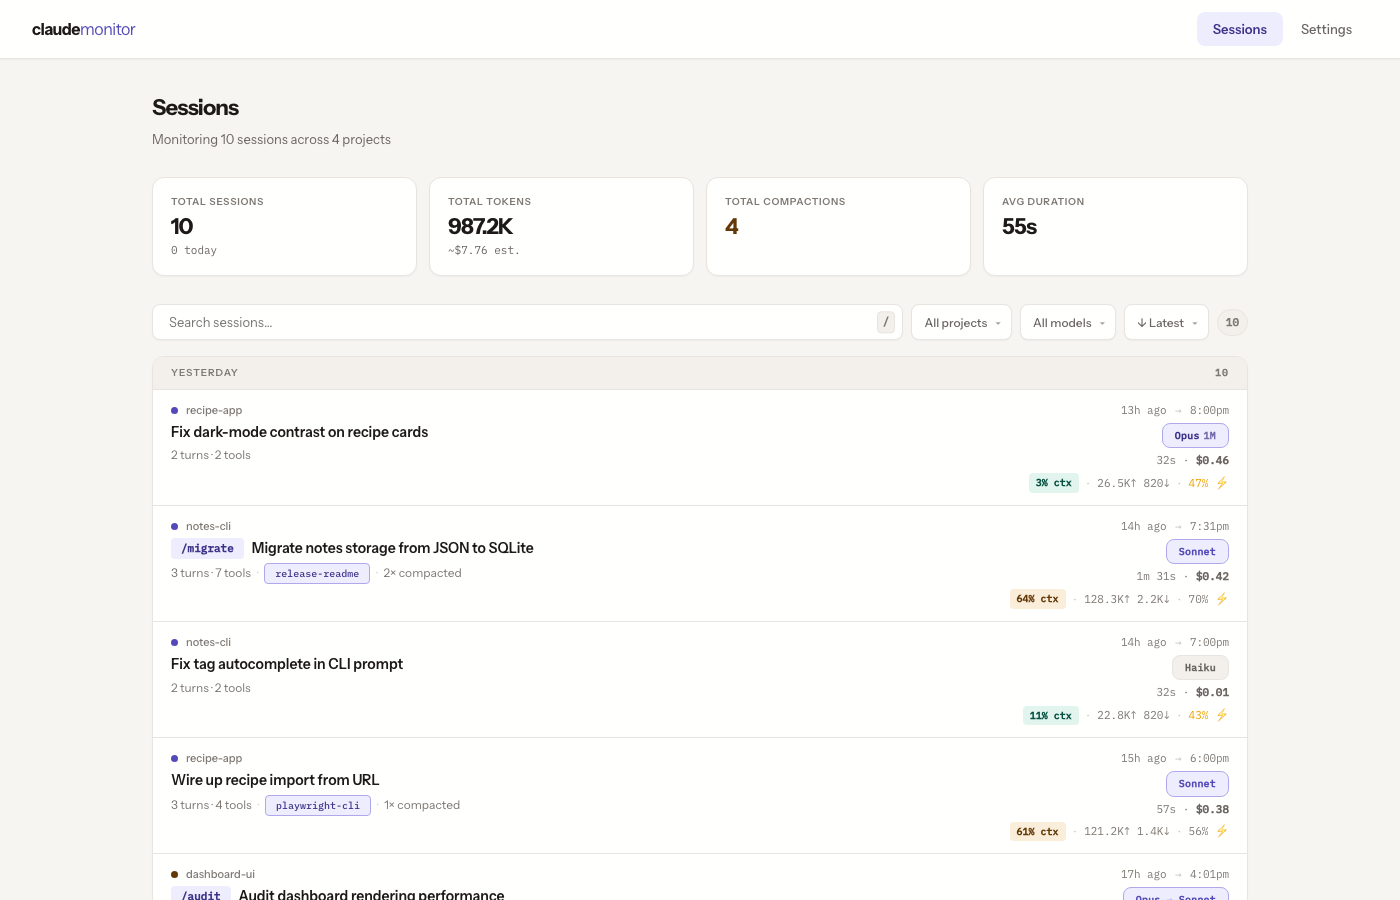1400x900 pixels.
Task: Click the $0.46 cost value
Action: (x=1212, y=460)
